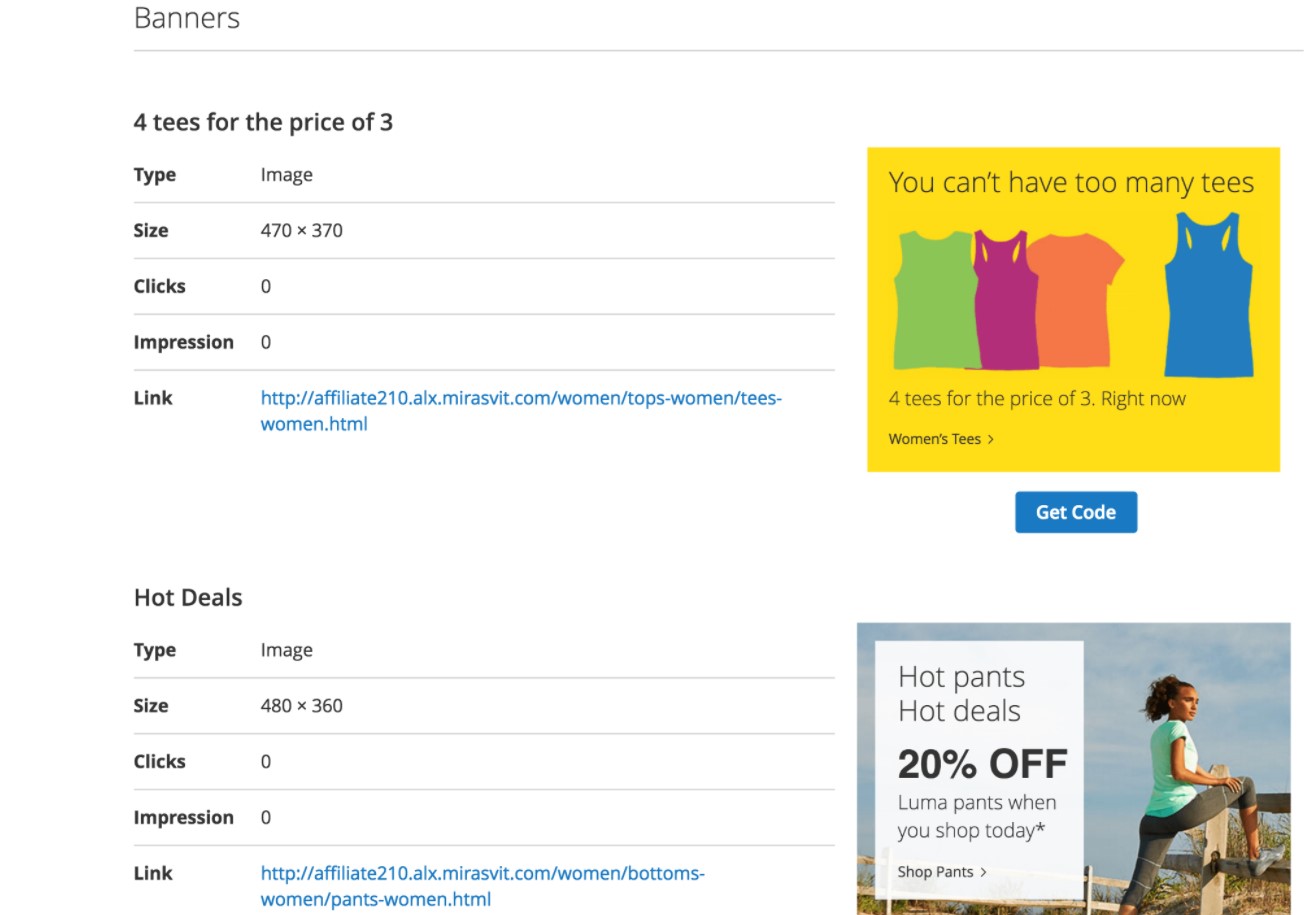
Task: Click the arrow beside Women's Tees
Action: (x=990, y=439)
